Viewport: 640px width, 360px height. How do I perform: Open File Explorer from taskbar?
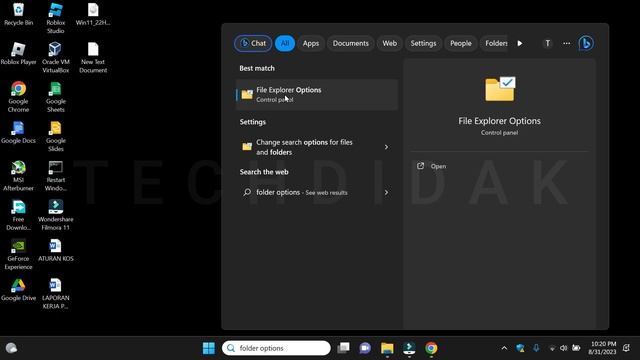387,348
